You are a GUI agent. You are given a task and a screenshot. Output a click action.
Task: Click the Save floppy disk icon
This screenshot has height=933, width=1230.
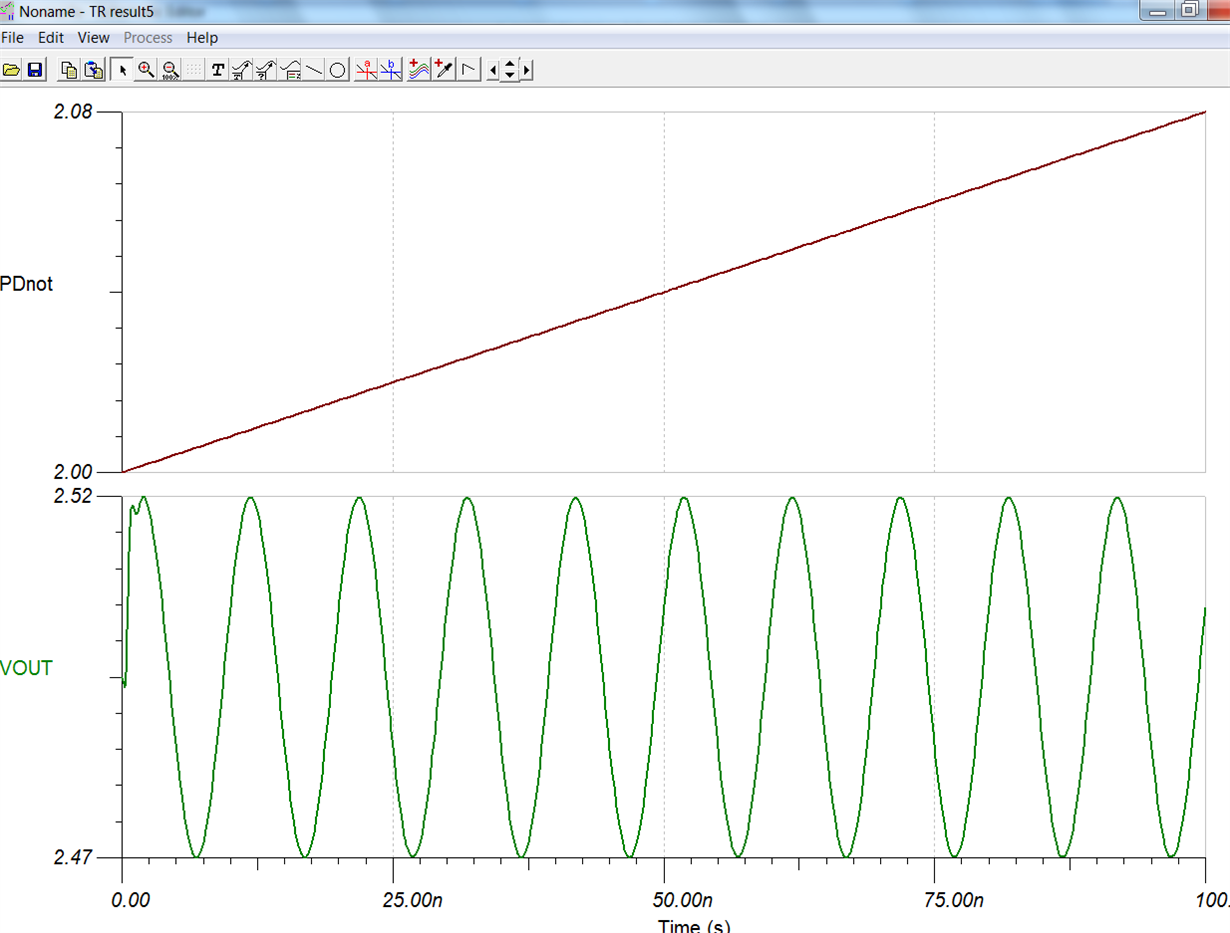(x=35, y=70)
